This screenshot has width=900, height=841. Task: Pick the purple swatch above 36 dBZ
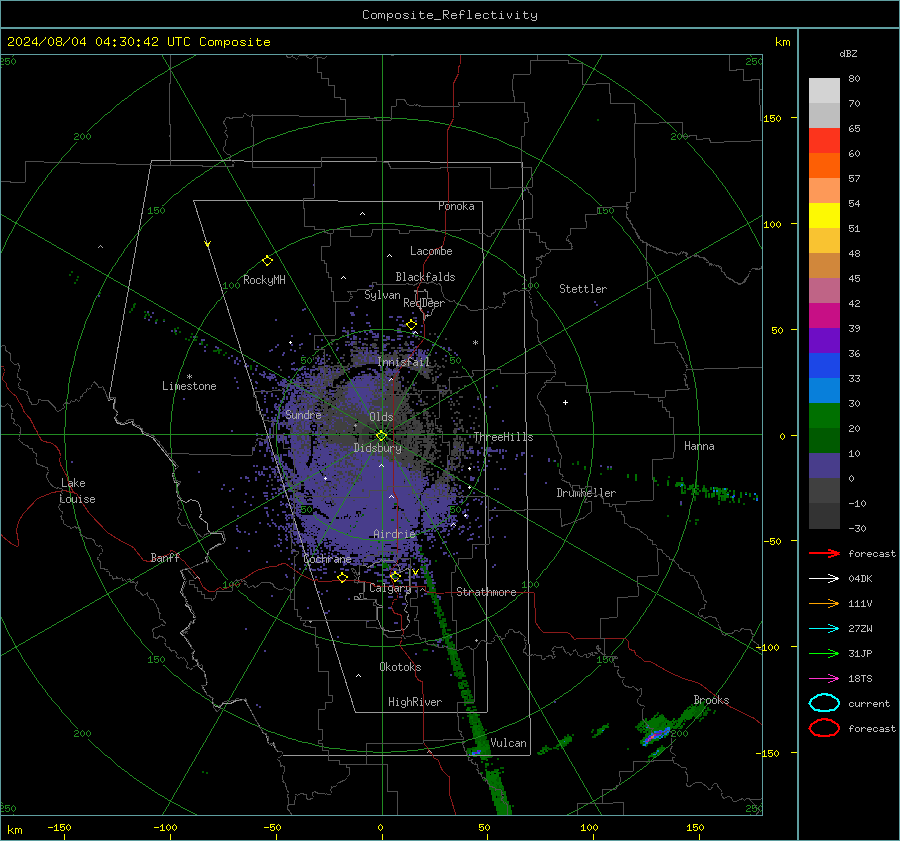pyautogui.click(x=824, y=340)
